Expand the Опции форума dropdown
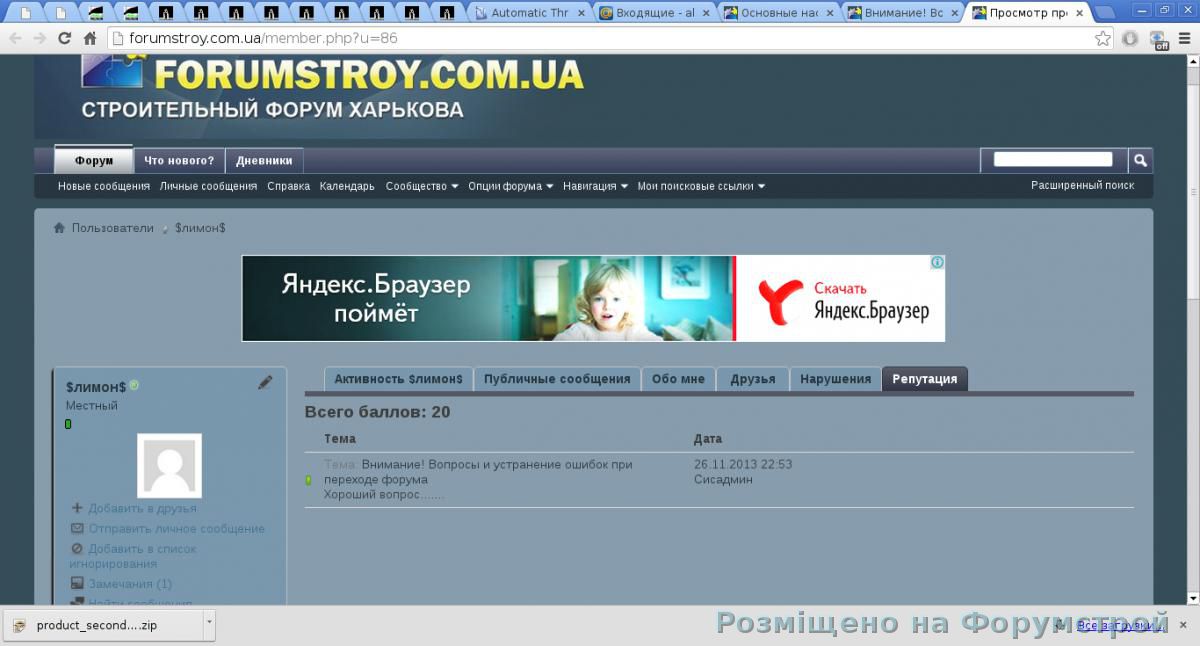Viewport: 1200px width, 646px height. pyautogui.click(x=510, y=186)
